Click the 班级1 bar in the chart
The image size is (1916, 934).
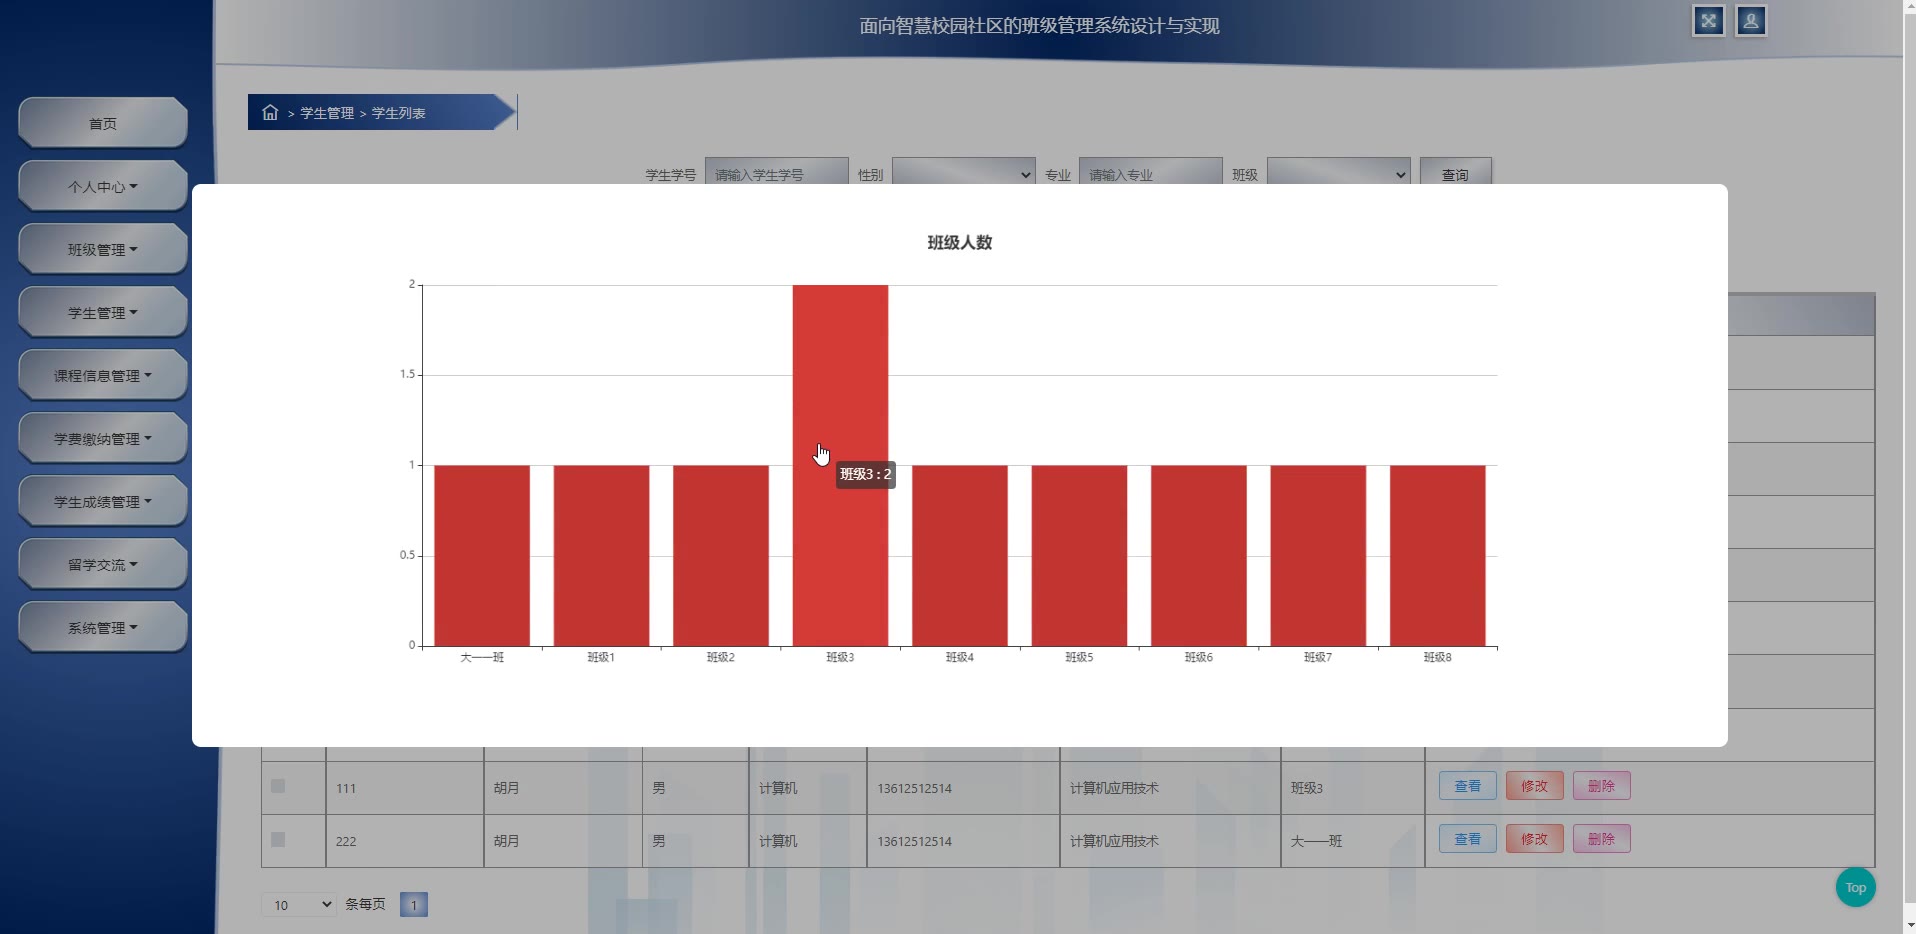[x=601, y=555]
